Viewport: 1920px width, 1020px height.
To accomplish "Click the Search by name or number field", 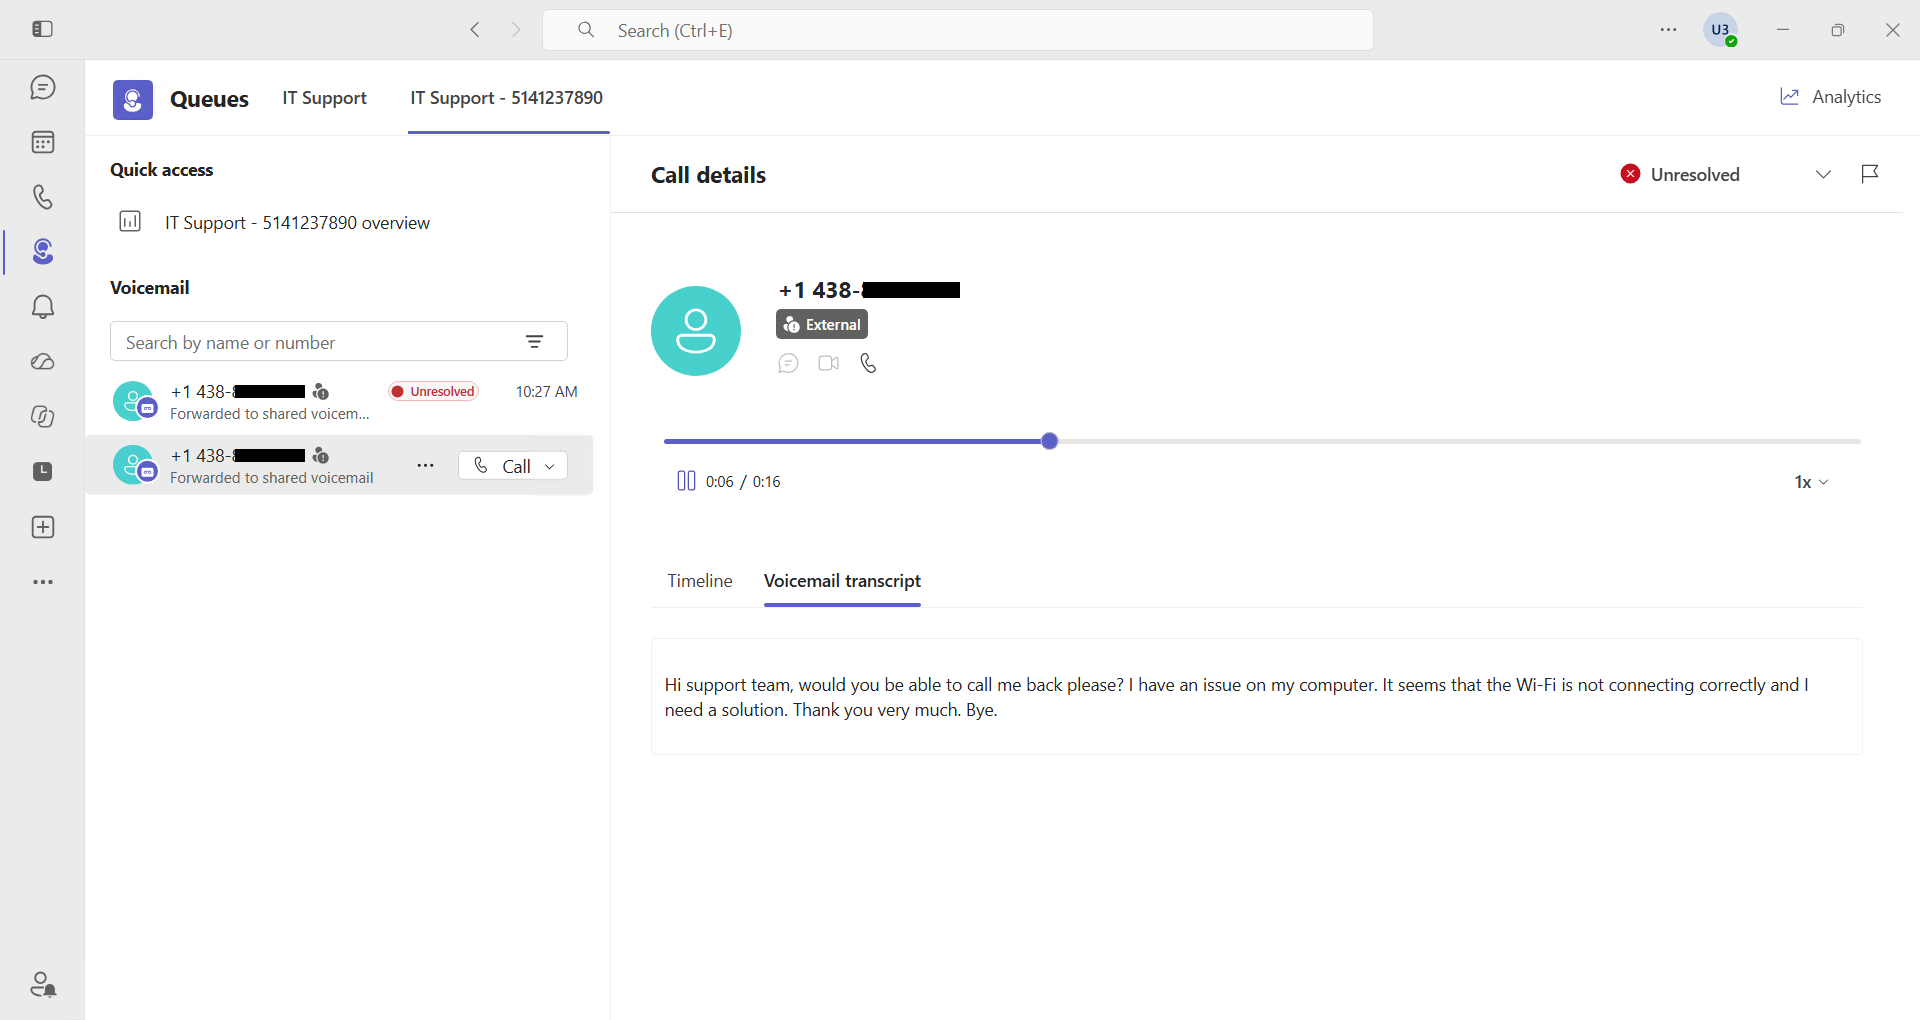I will (339, 342).
